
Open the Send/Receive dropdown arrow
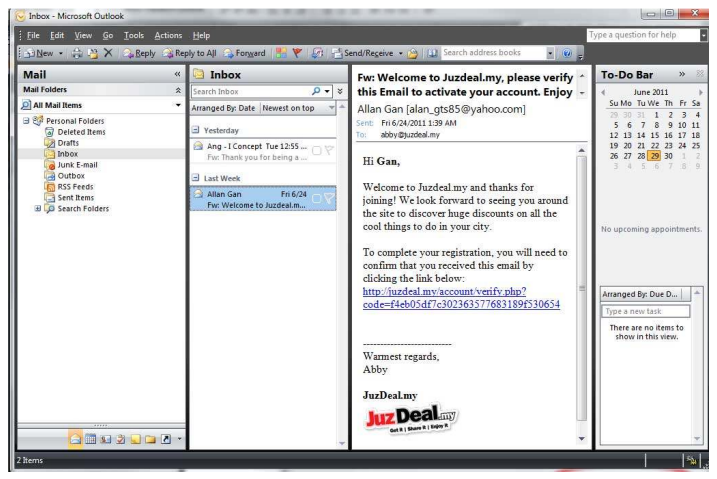point(401,53)
